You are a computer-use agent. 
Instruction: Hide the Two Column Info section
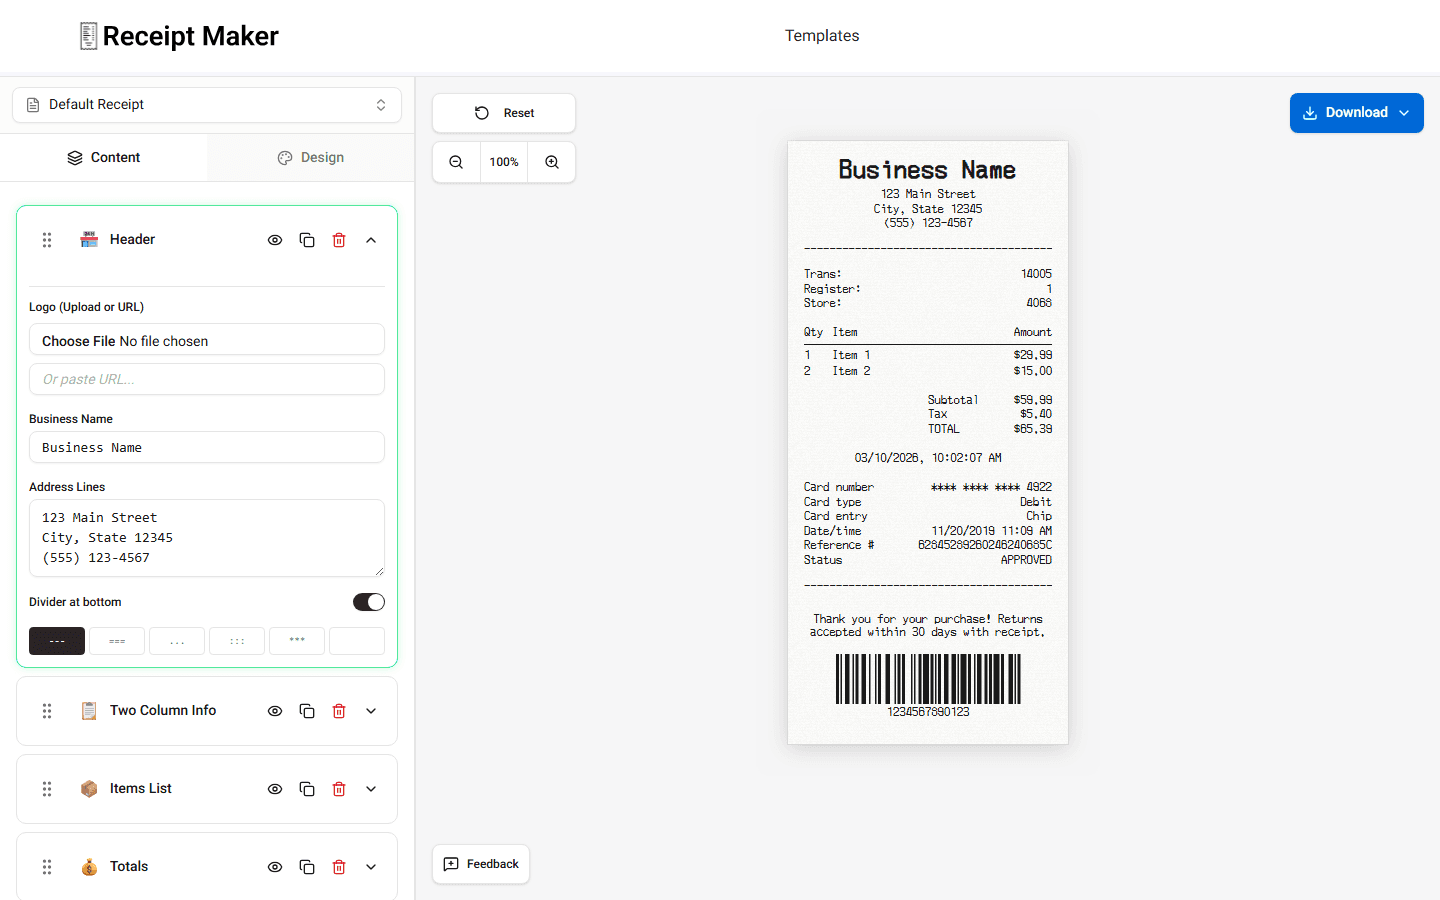275,710
